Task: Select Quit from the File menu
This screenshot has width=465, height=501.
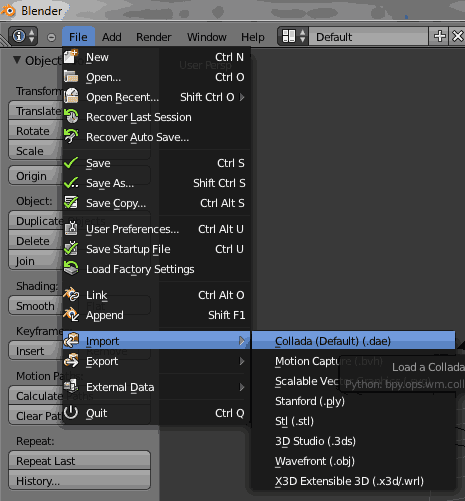Action: [156, 413]
